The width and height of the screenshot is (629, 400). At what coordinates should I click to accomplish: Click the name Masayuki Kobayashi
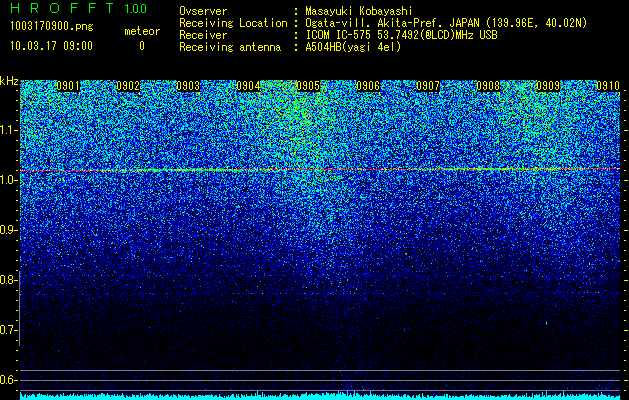pos(358,11)
